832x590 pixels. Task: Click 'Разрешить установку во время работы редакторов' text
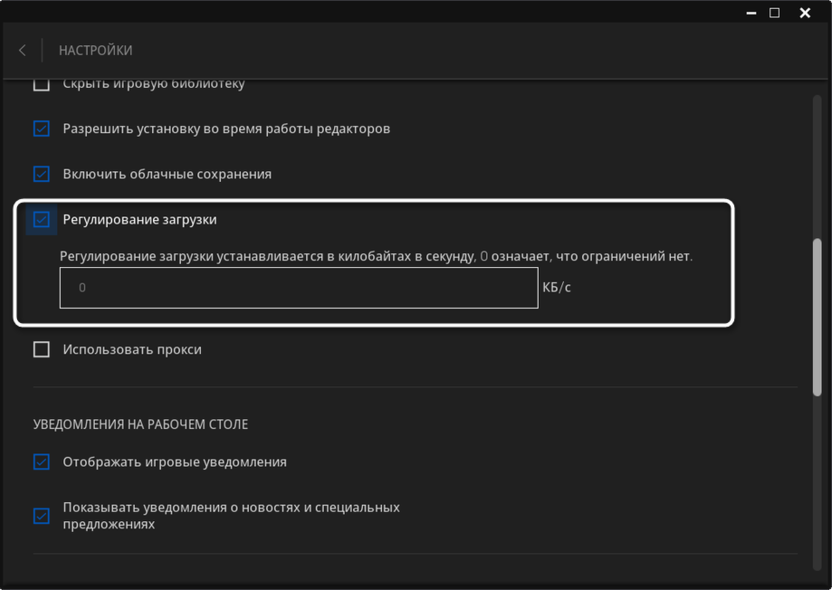click(x=226, y=129)
